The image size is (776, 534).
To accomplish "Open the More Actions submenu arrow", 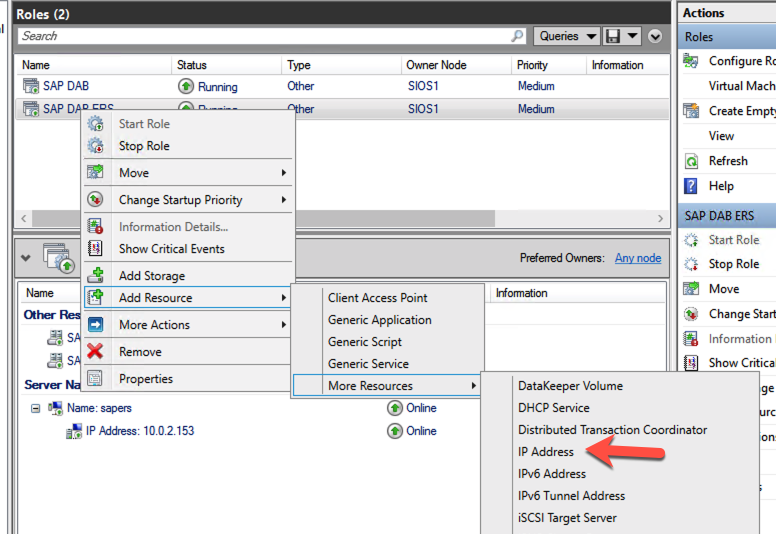I will click(x=284, y=325).
